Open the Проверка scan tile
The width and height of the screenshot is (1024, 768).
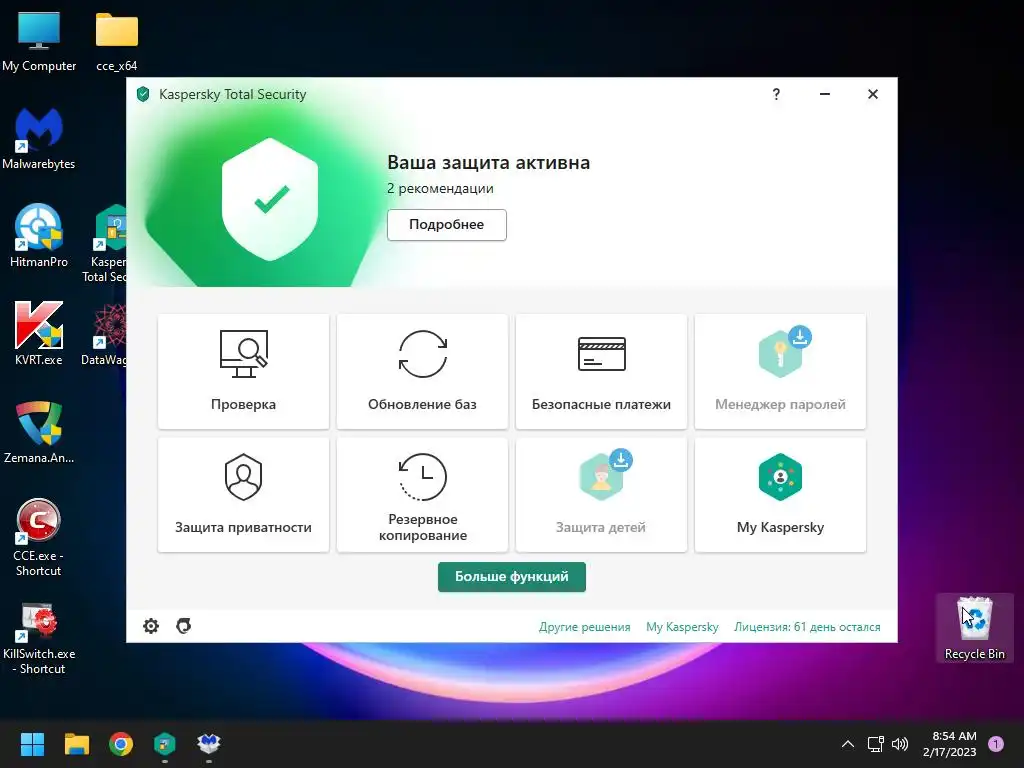point(243,372)
